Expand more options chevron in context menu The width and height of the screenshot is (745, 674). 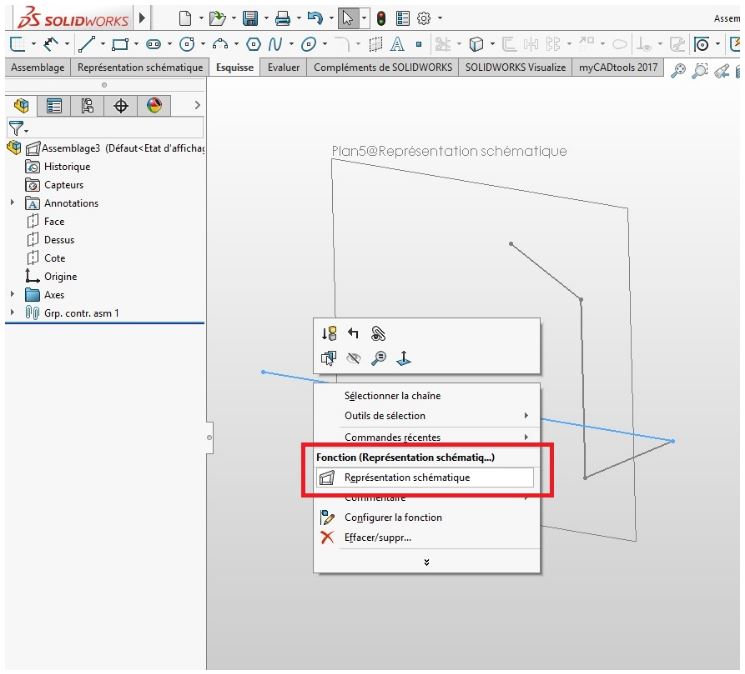(427, 562)
